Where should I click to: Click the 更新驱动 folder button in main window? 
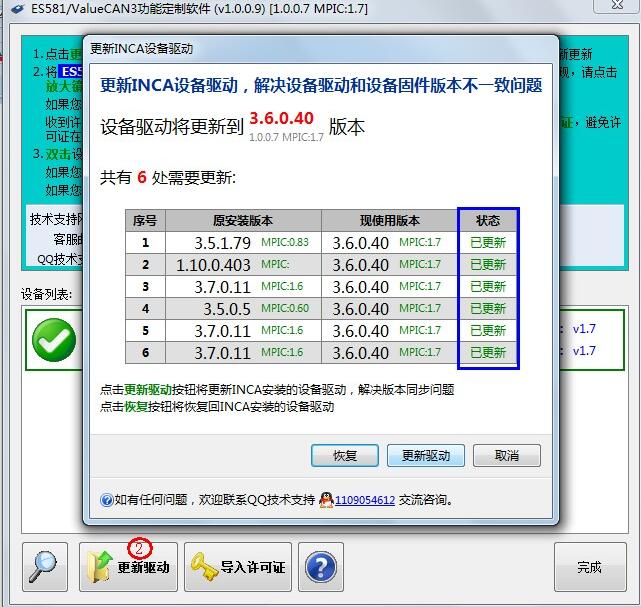click(x=128, y=567)
